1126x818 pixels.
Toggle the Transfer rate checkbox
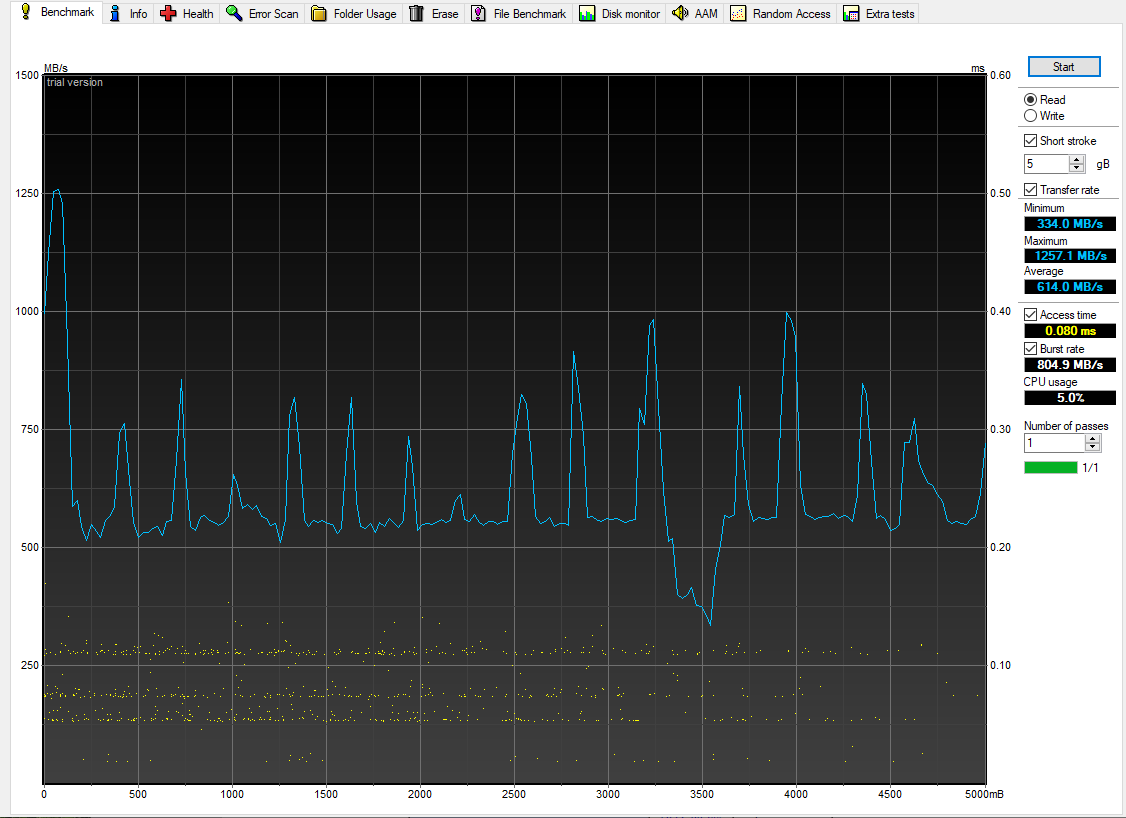[x=1030, y=190]
